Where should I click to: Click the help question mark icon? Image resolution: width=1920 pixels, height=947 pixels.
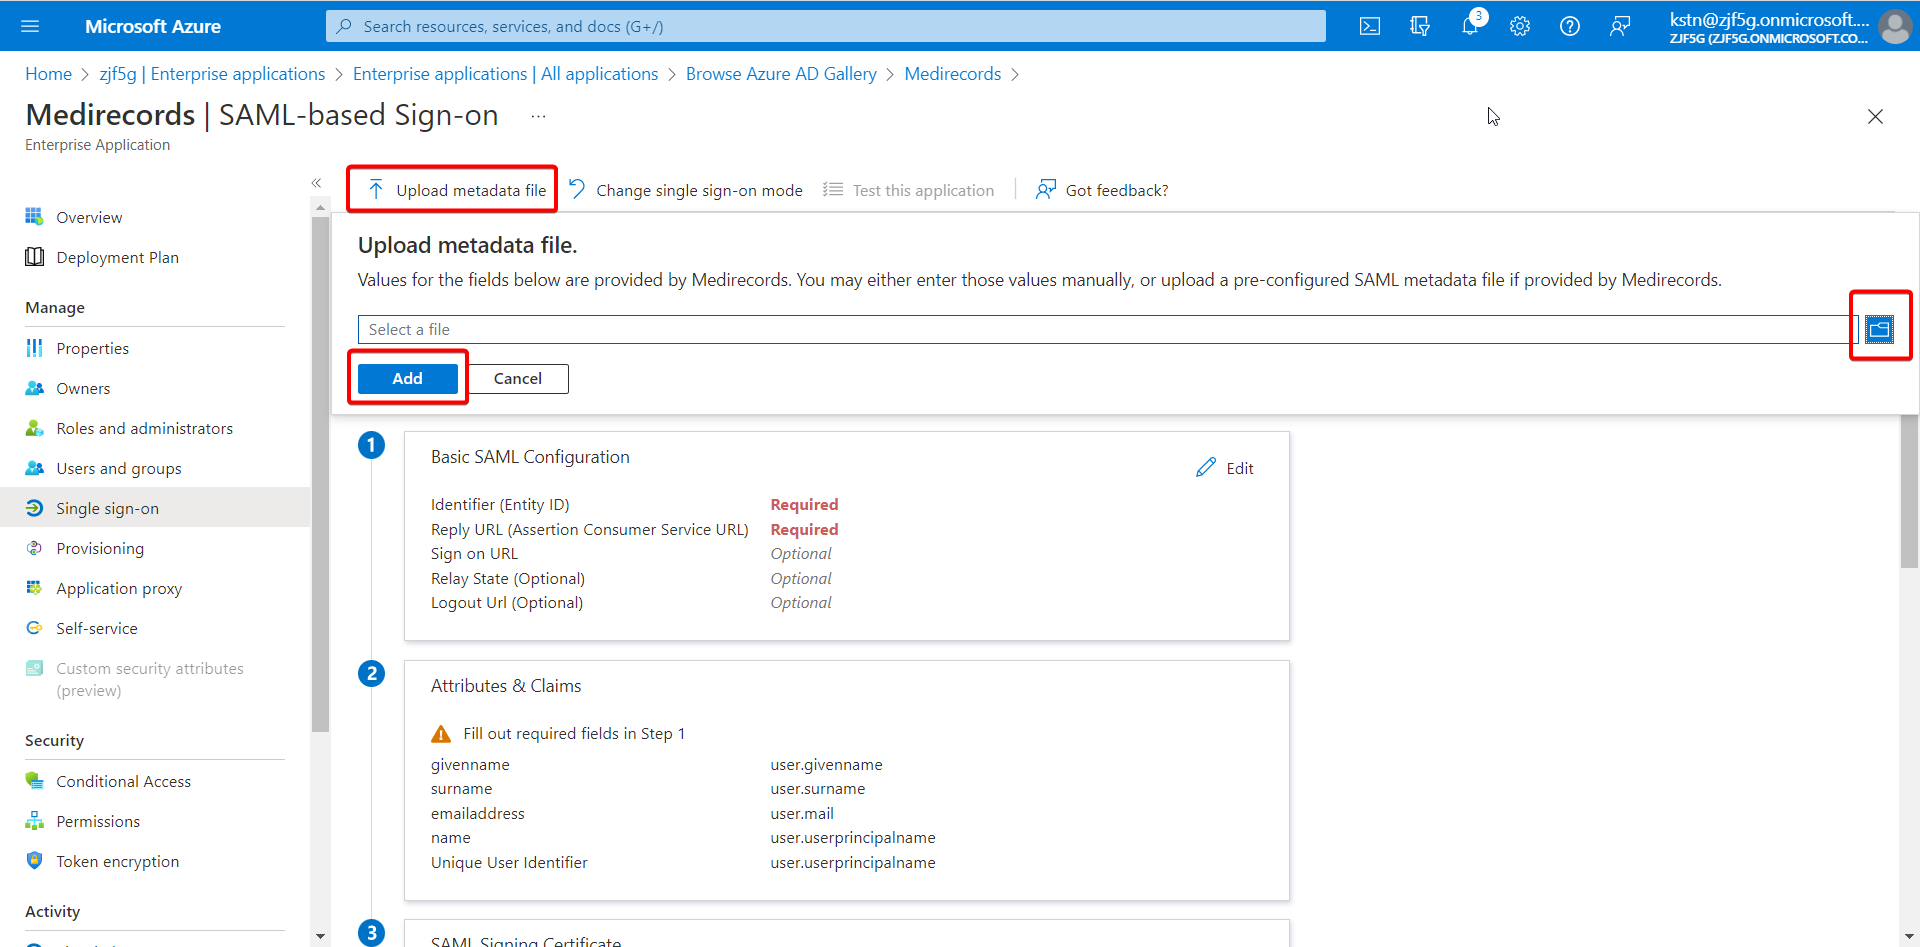1570,26
